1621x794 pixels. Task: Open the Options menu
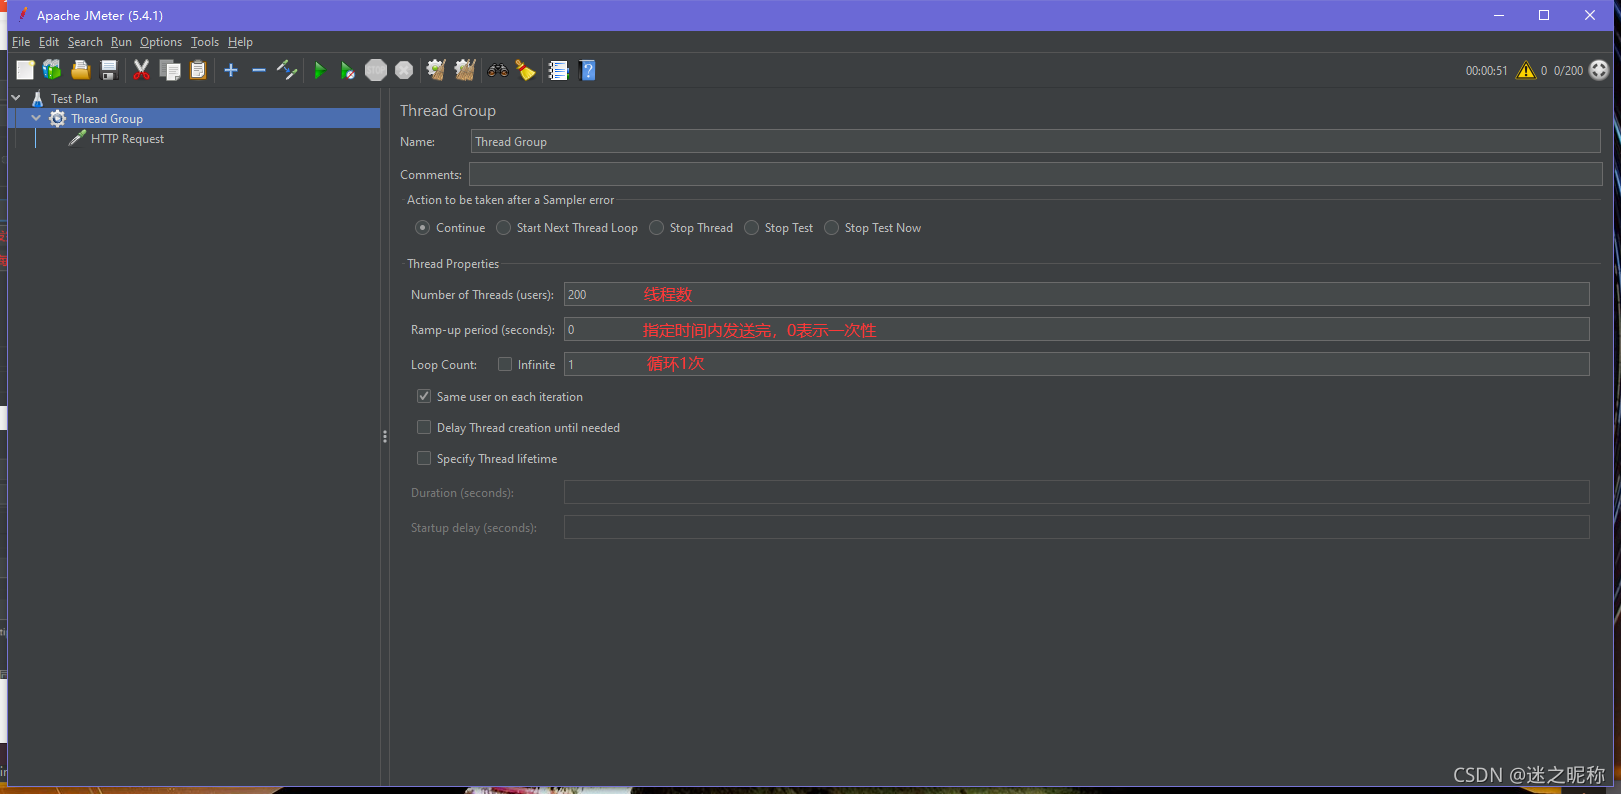(x=161, y=42)
